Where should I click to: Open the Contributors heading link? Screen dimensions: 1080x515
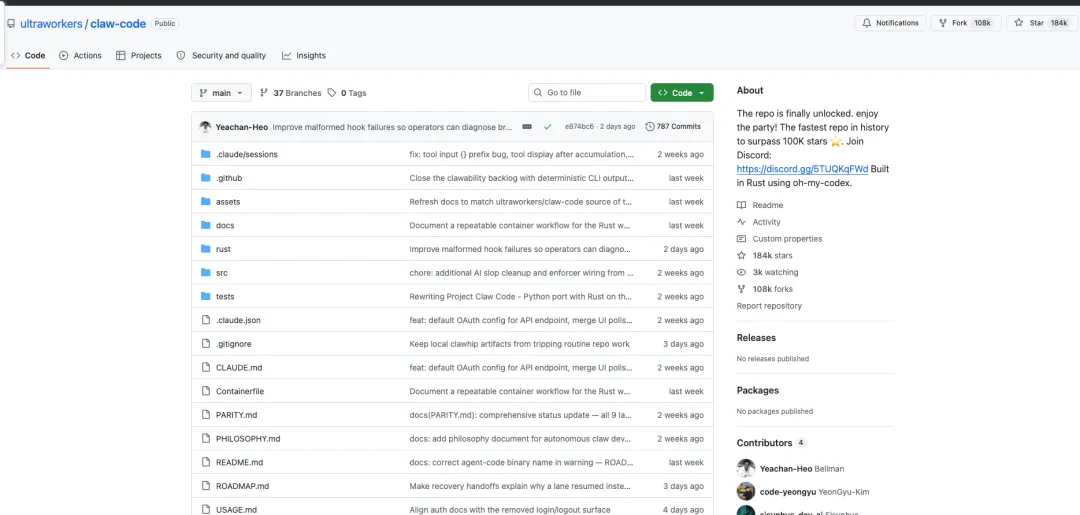[765, 443]
